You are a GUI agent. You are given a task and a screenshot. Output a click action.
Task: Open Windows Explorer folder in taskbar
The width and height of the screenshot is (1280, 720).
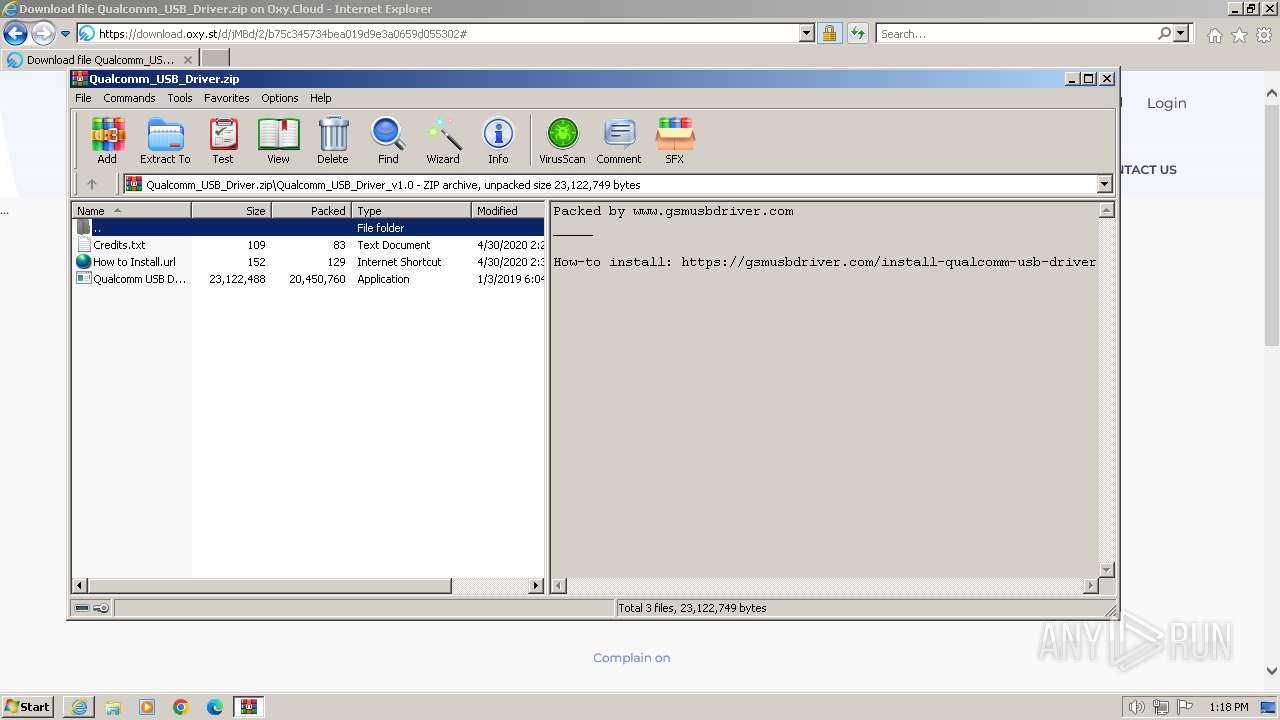(x=113, y=707)
